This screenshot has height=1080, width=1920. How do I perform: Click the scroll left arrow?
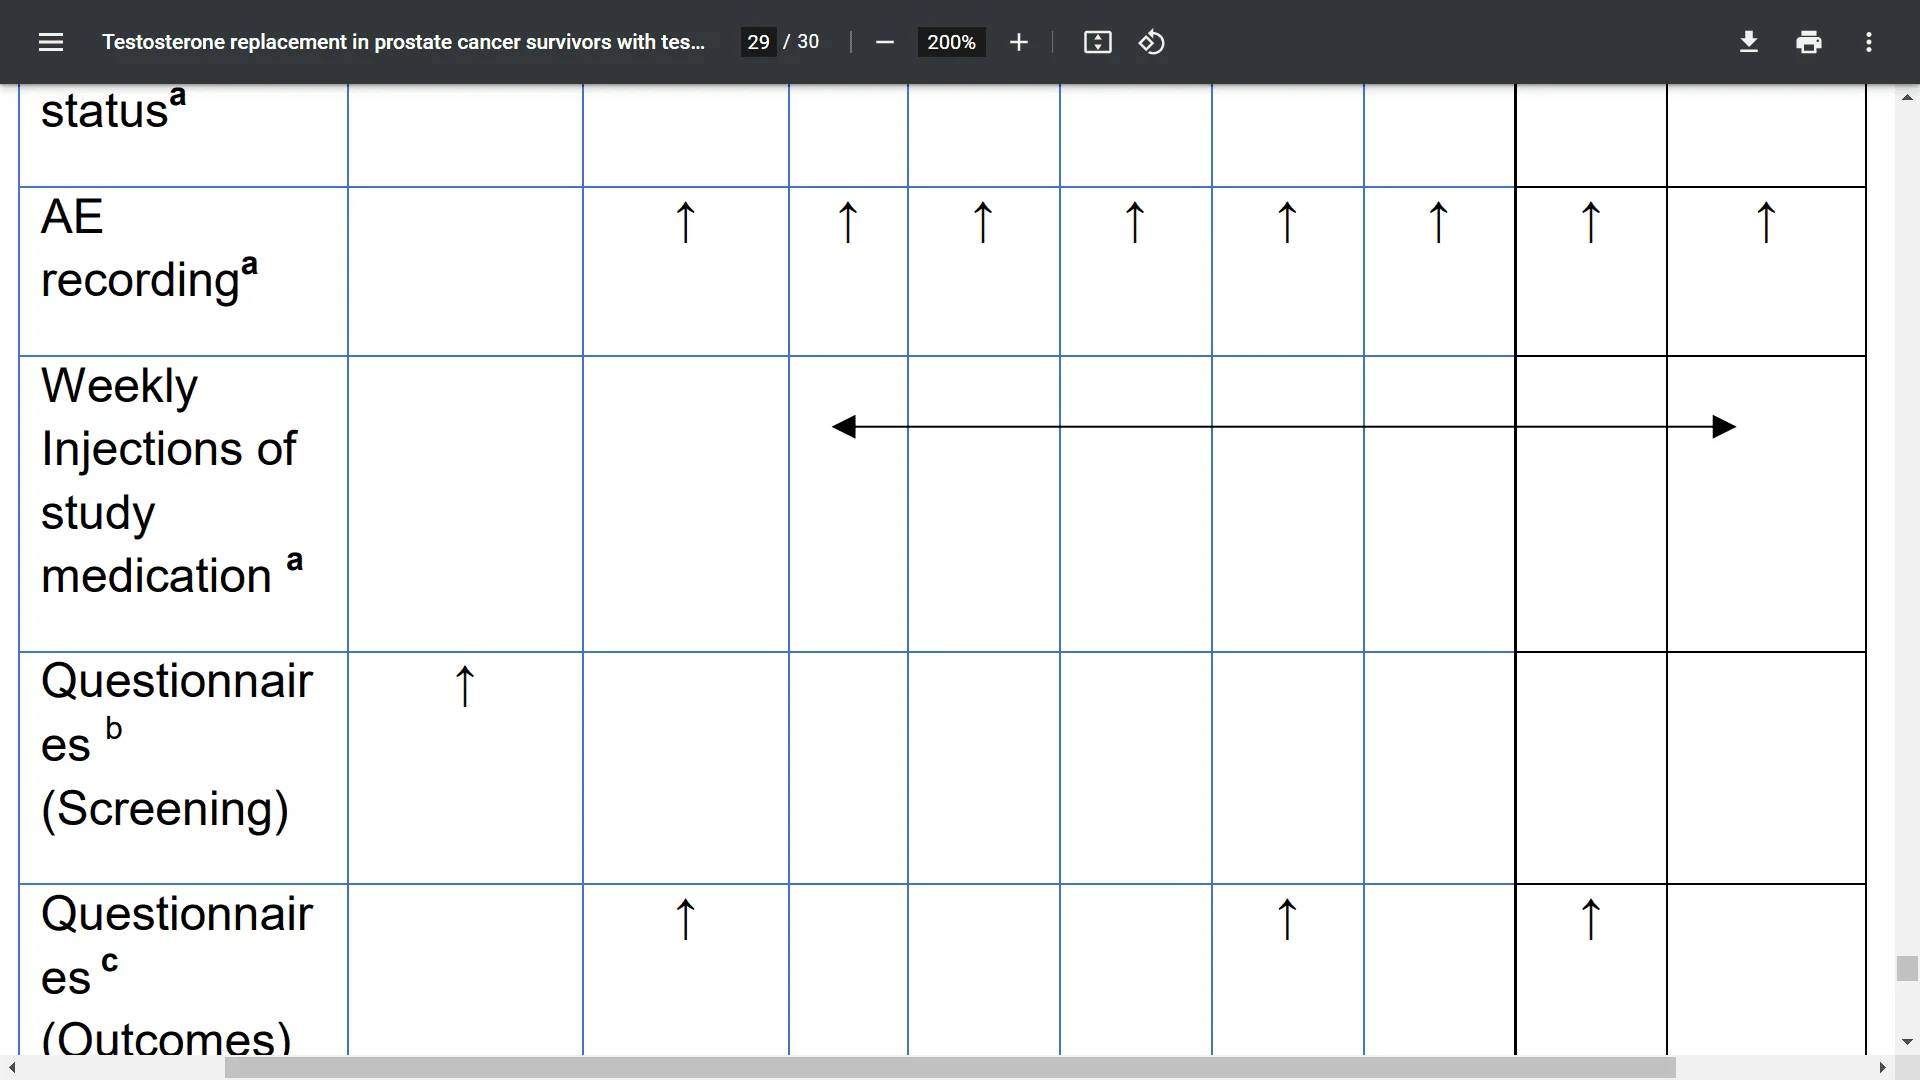pos(12,1068)
